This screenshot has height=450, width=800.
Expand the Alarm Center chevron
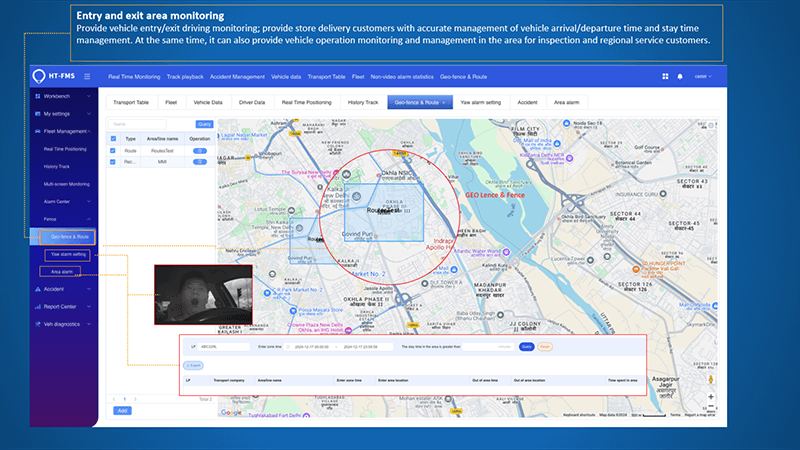click(89, 202)
